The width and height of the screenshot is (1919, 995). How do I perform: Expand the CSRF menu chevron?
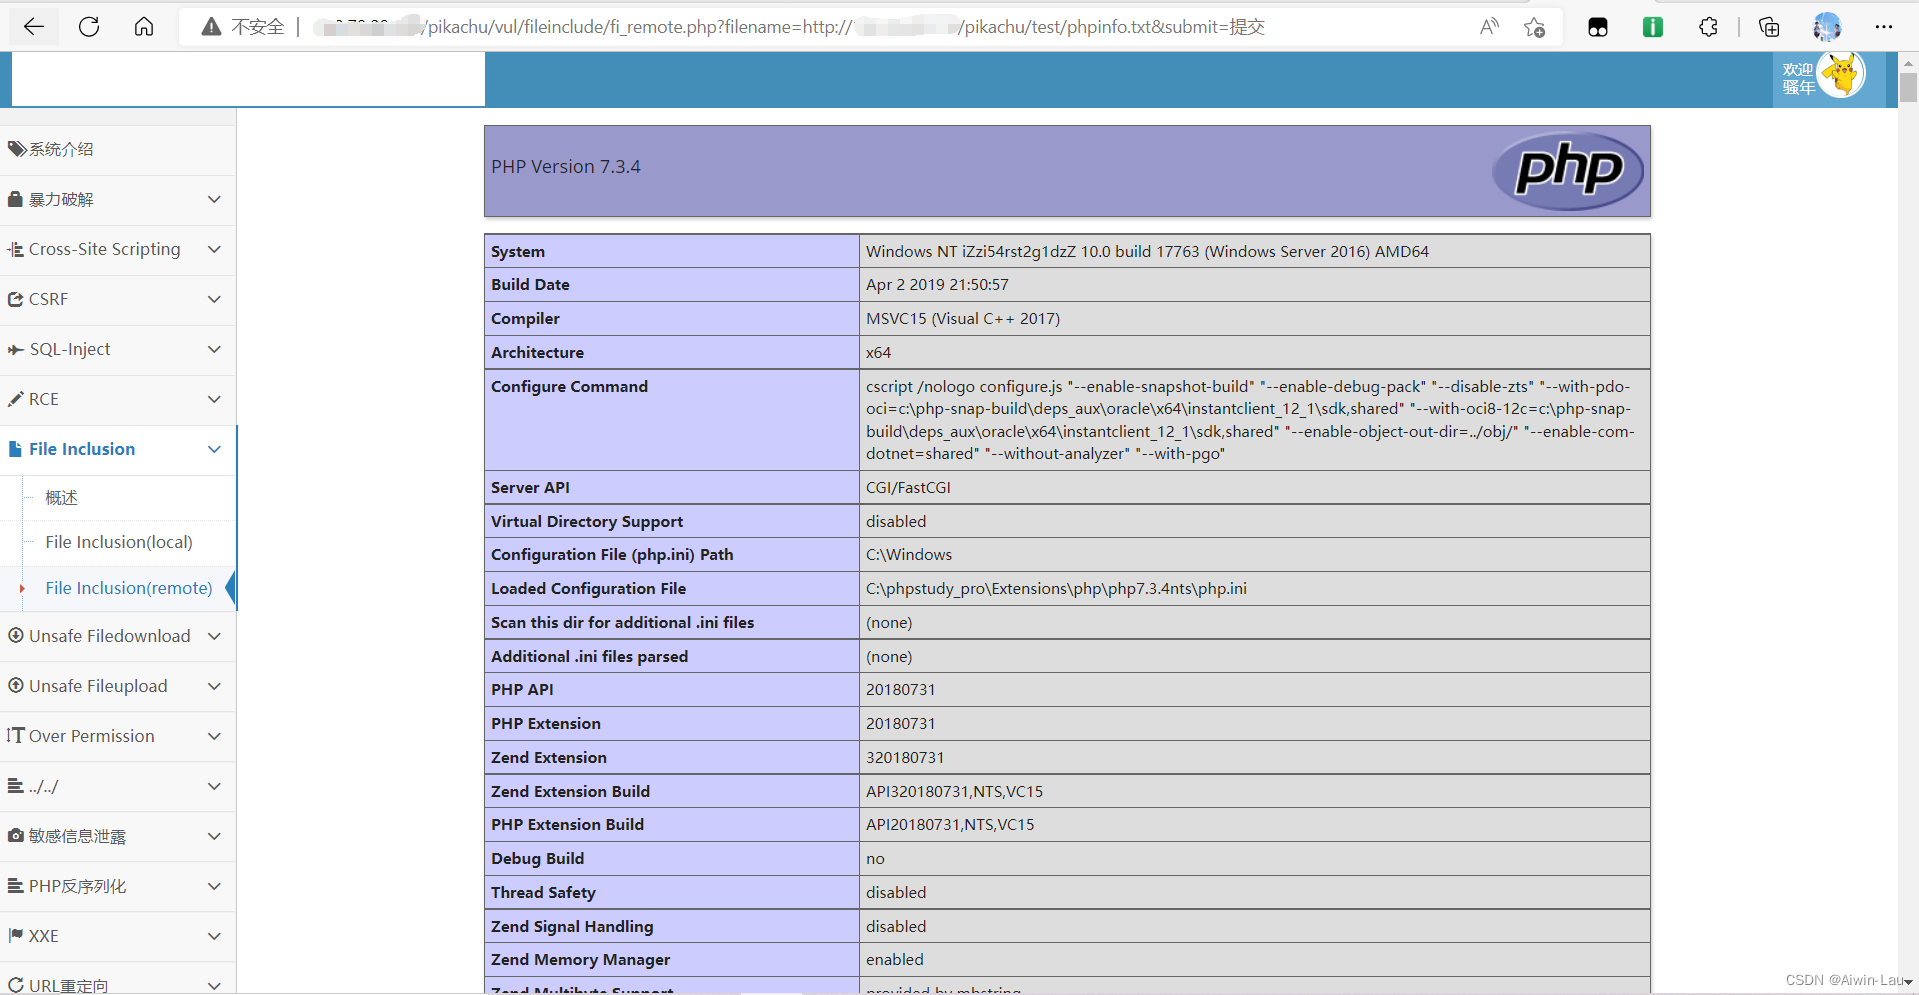(214, 299)
